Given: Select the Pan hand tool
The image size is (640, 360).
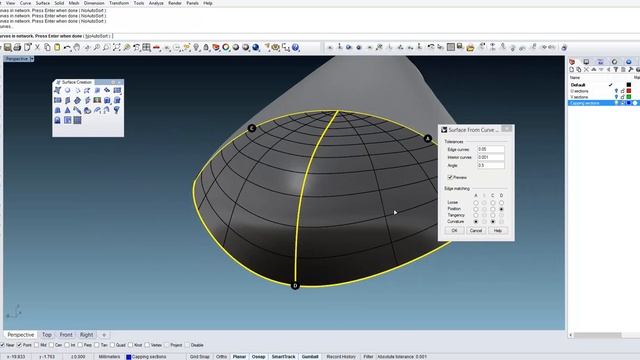Looking at the screenshot, I should [x=76, y=47].
